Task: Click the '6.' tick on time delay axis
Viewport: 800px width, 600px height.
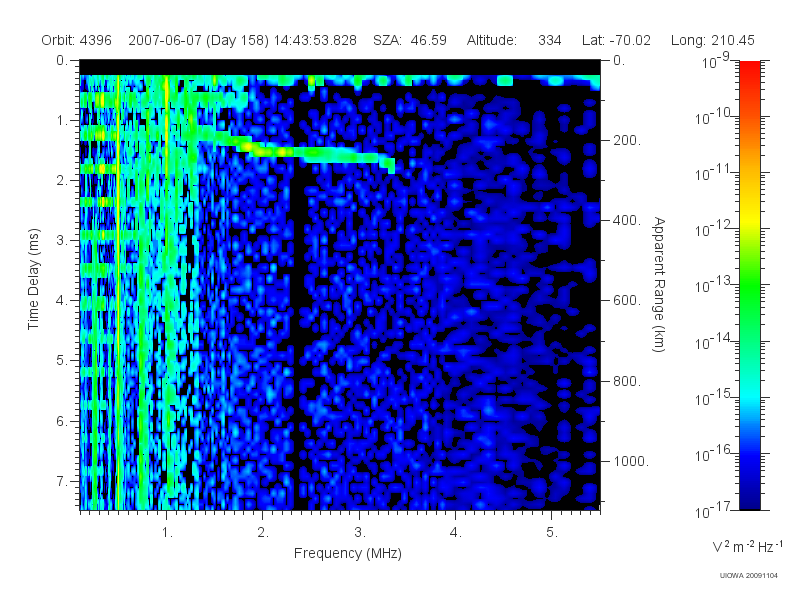Action: [x=62, y=421]
